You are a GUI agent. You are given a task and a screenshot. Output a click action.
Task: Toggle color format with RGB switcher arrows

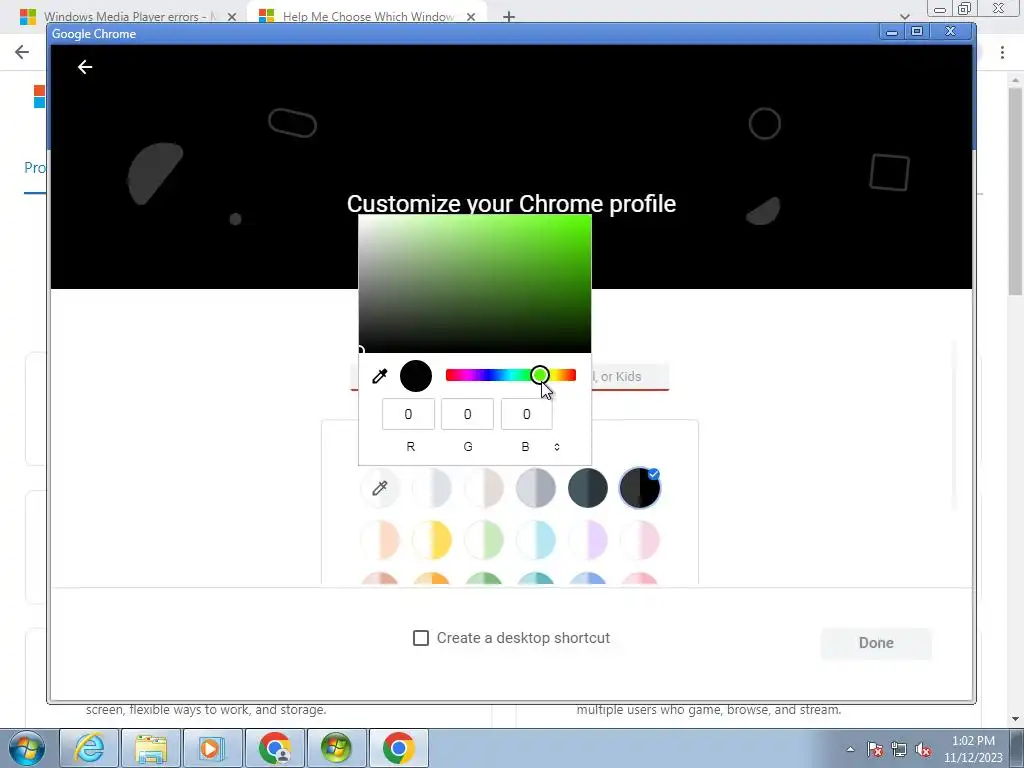557,447
